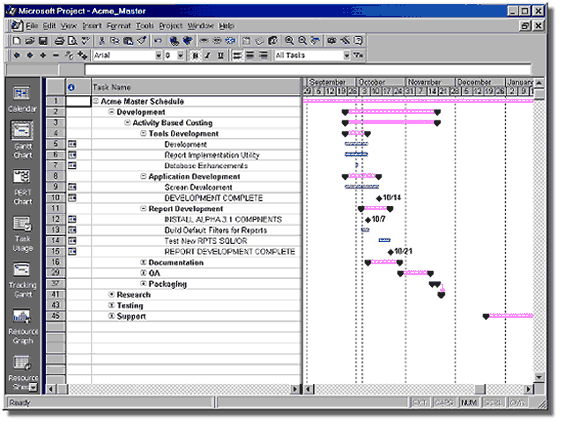Image resolution: width=570 pixels, height=426 pixels.
Task: Zoom in on the timescale
Action: pos(289,41)
